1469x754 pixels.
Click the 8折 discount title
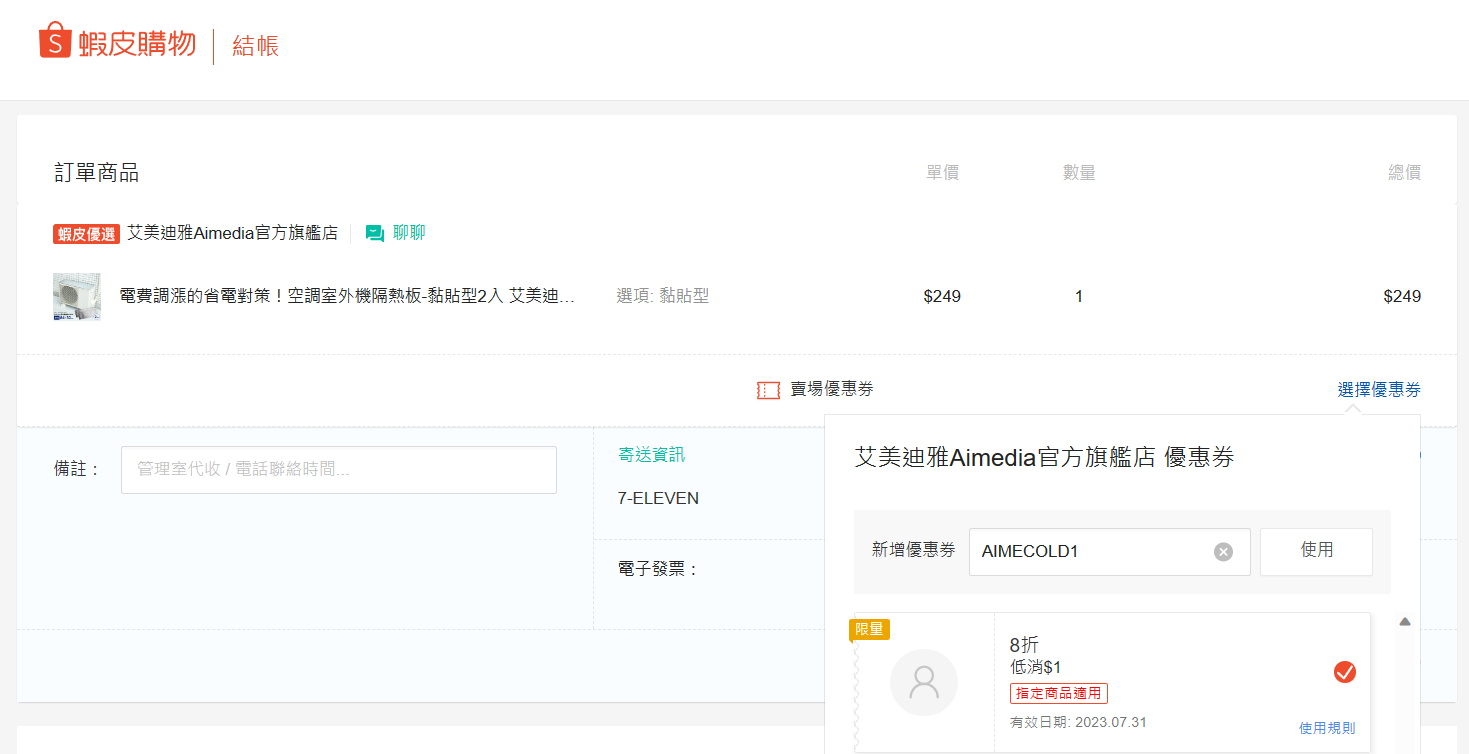[1025, 645]
